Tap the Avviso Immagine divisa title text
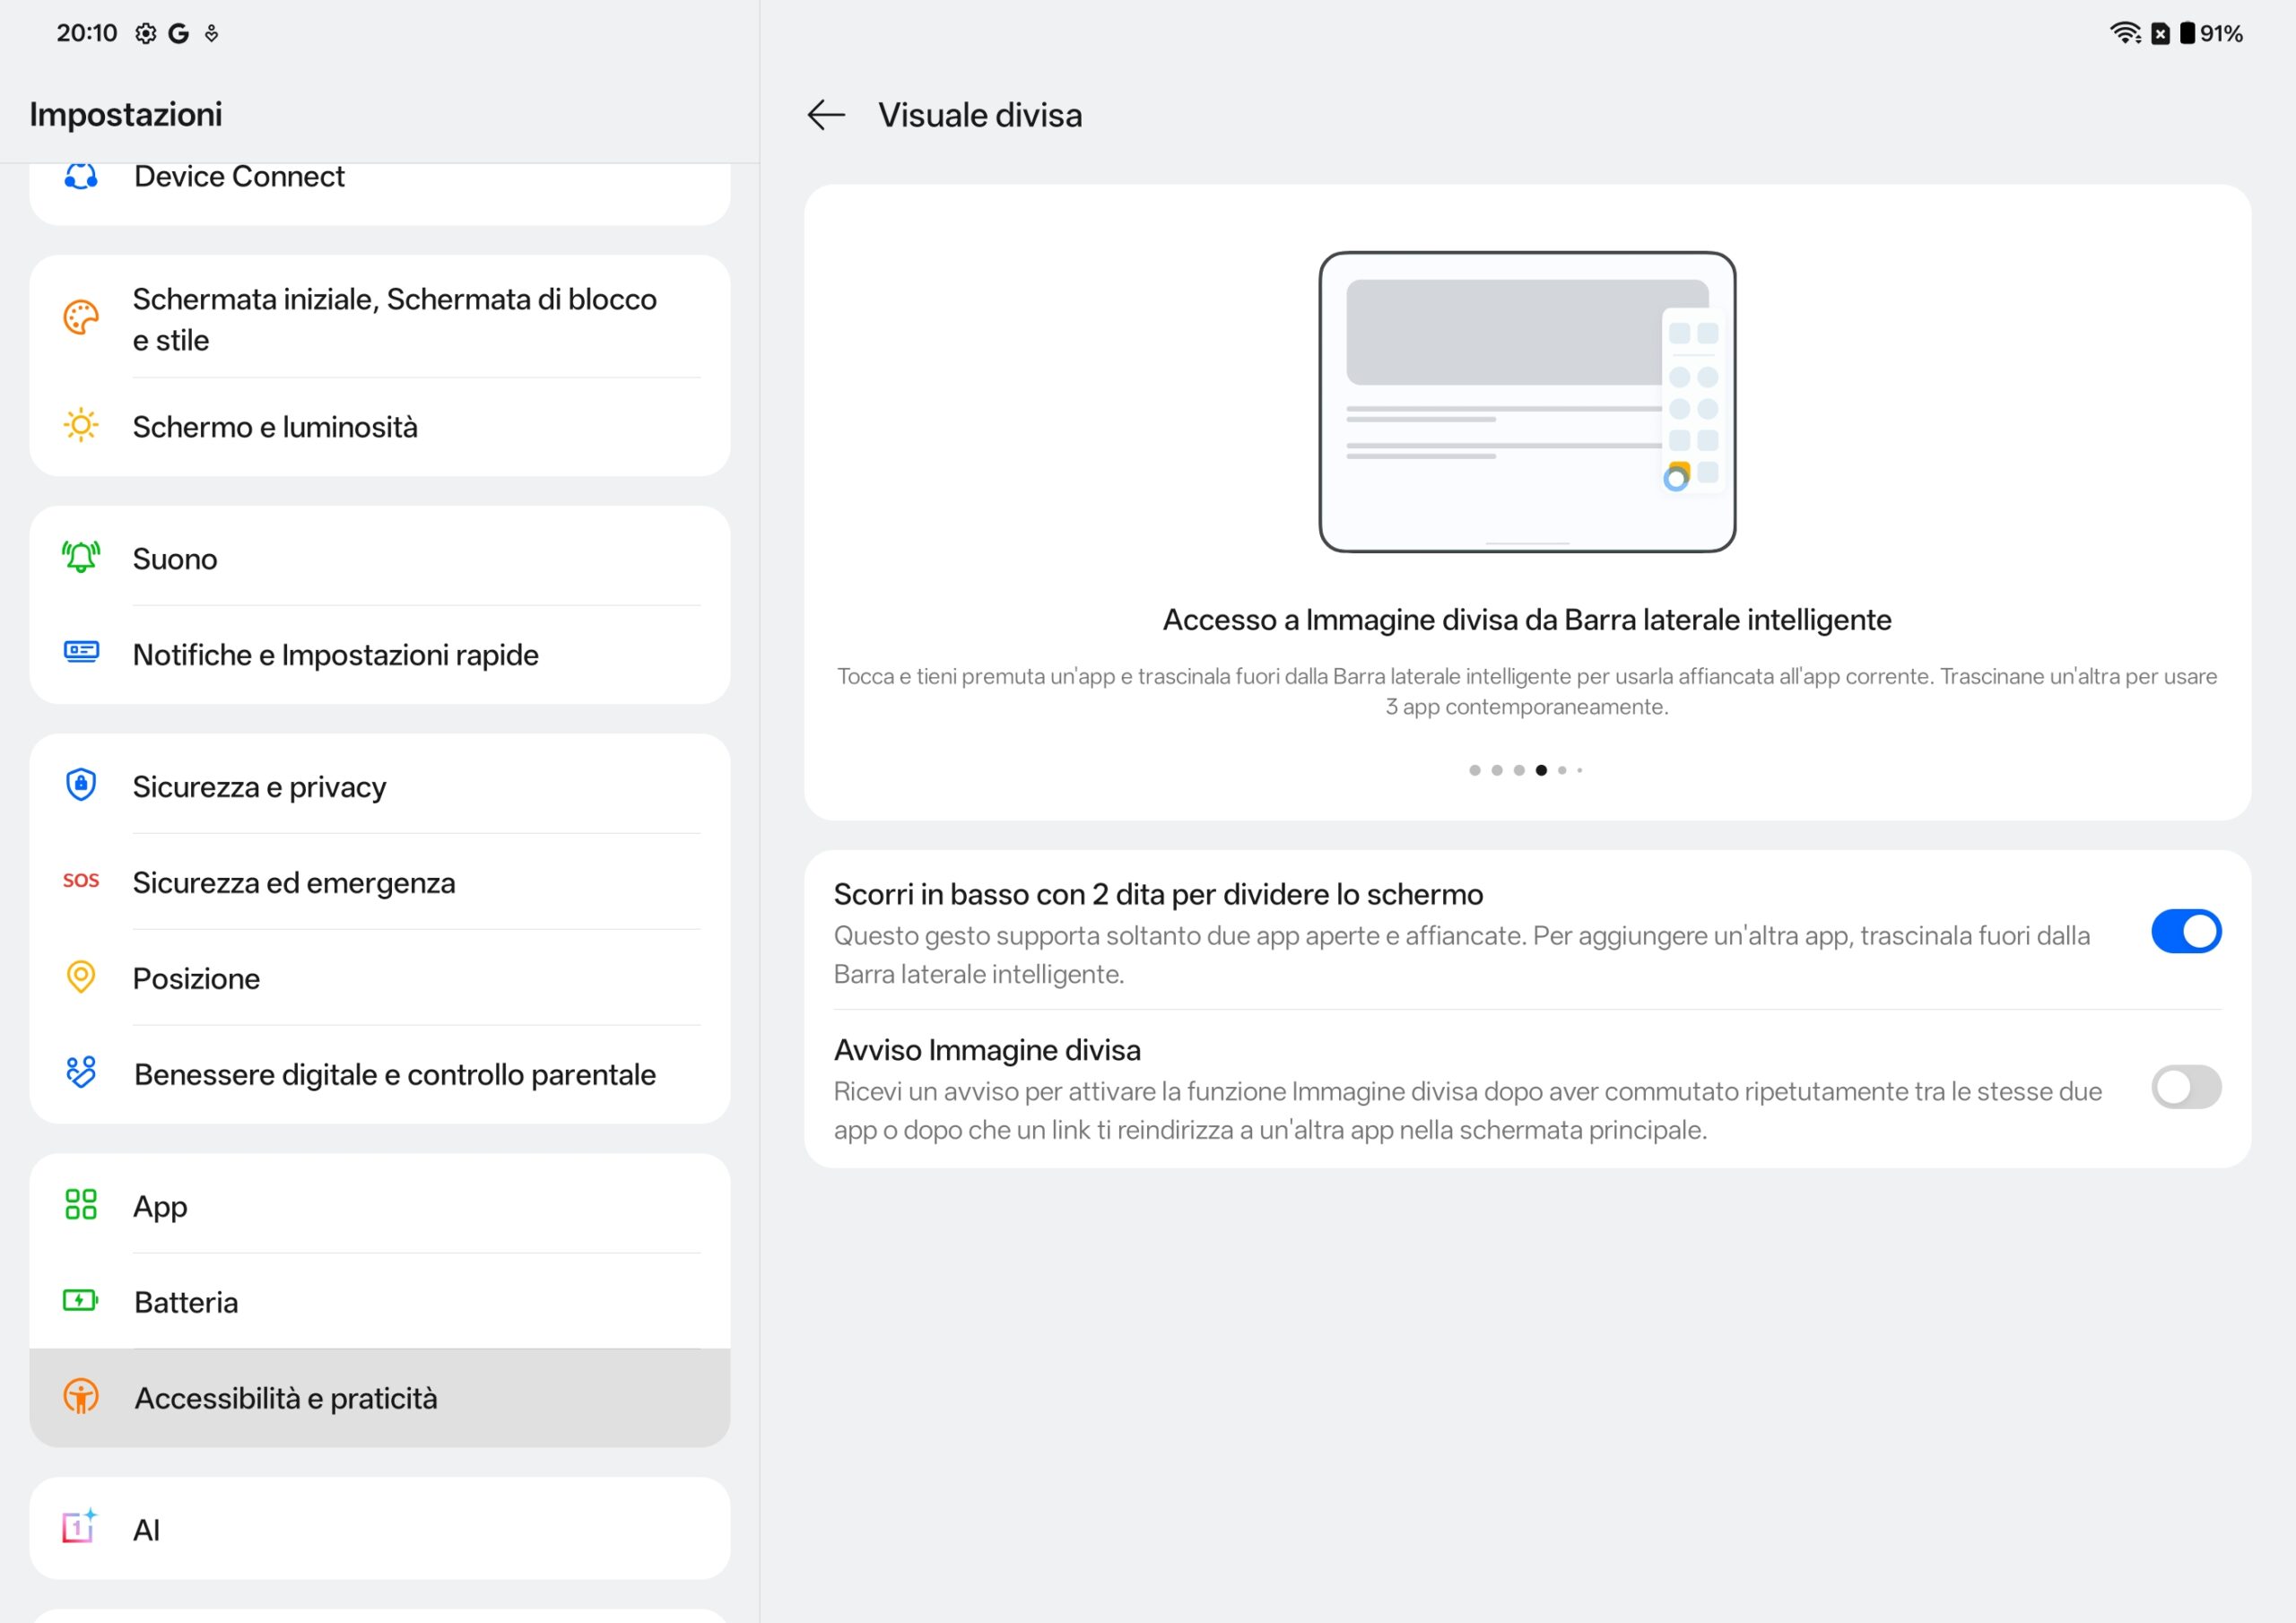Viewport: 2296px width, 1623px height. tap(987, 1050)
